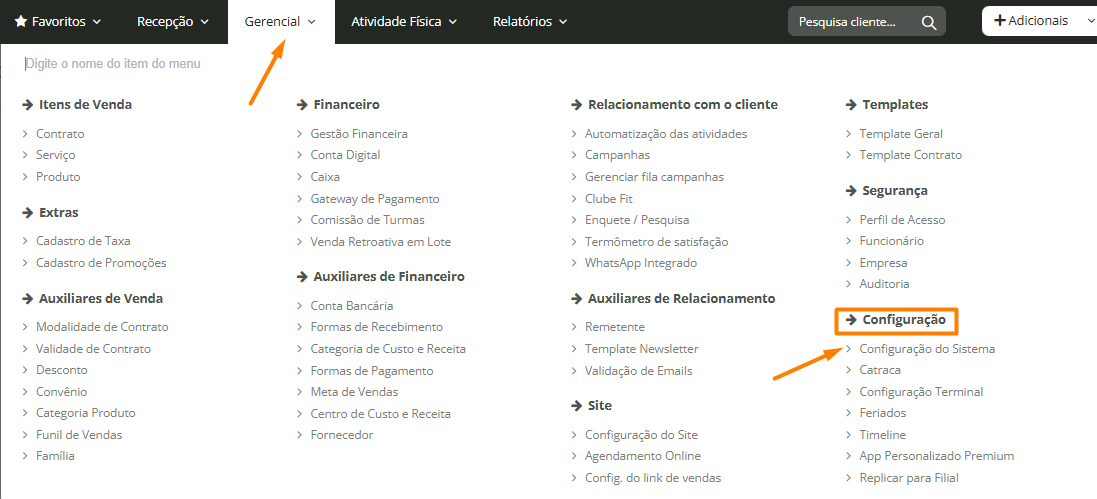Open Enquete / Pesquisa
Image resolution: width=1097 pixels, height=499 pixels.
click(x=637, y=220)
